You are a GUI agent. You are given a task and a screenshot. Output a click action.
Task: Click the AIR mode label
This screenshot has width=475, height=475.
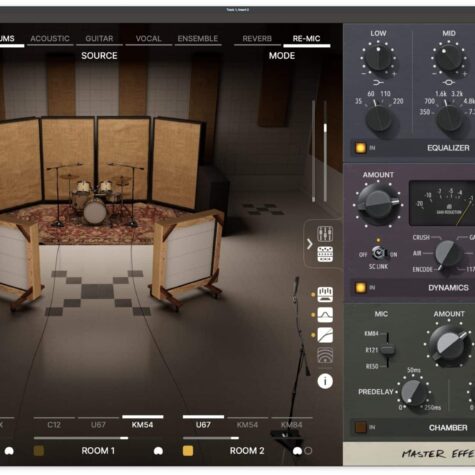pos(417,253)
